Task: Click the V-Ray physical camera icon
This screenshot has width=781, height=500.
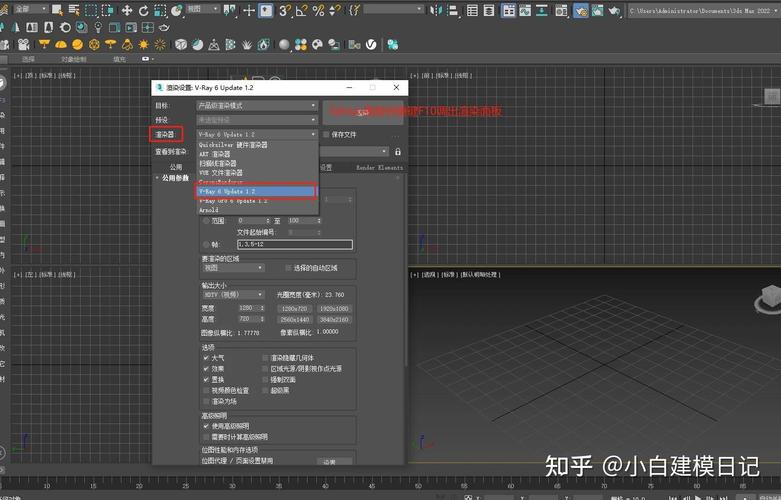Action: tap(23, 45)
